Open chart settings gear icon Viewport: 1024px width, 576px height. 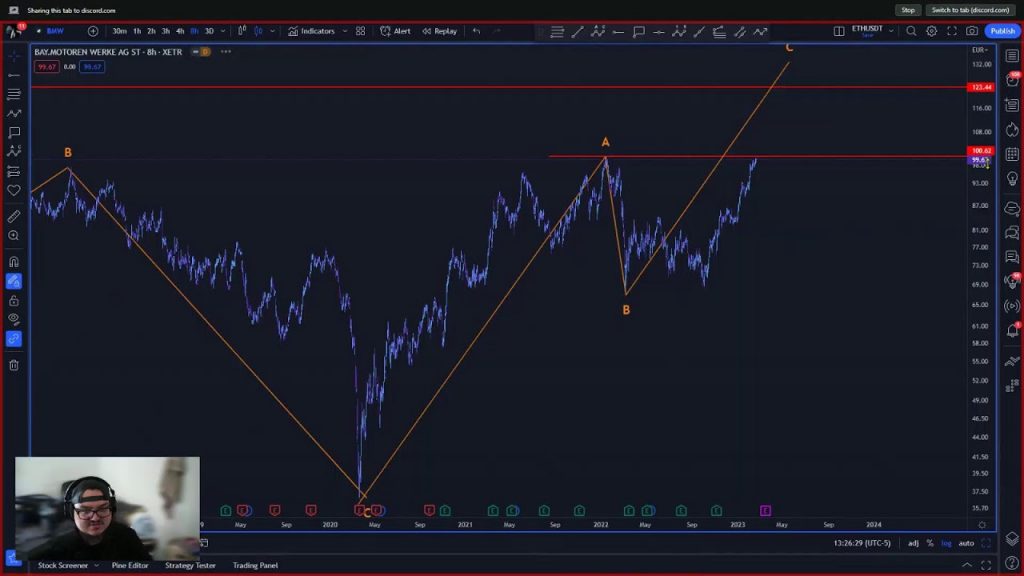(x=931, y=31)
